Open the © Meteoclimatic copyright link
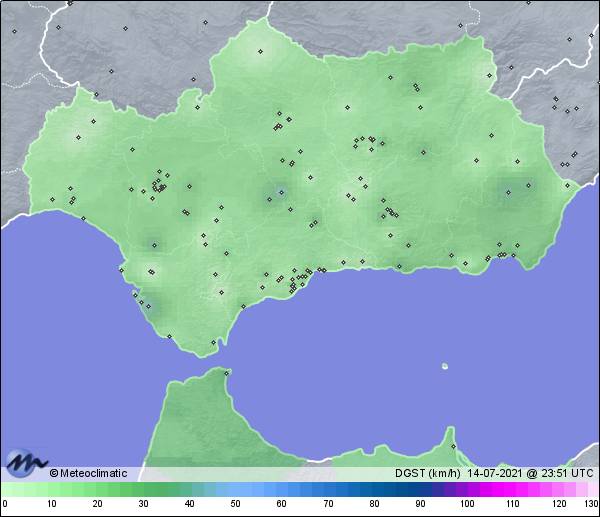 [x=88, y=473]
